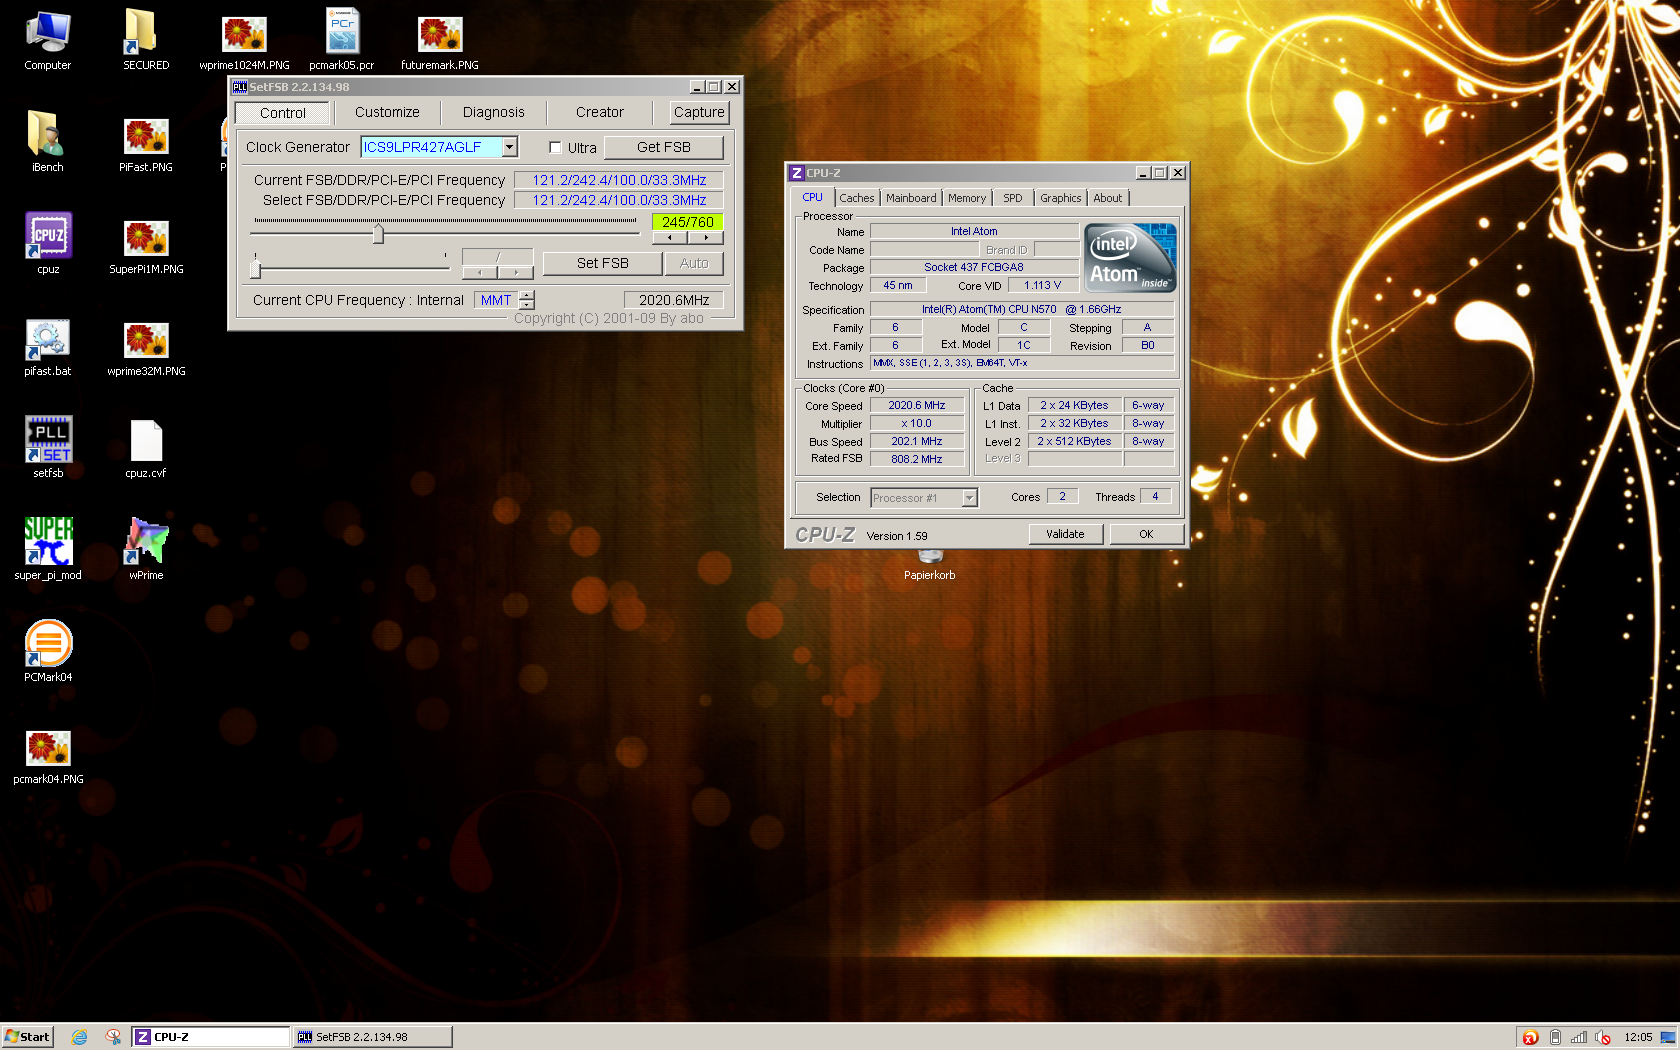Open CPU-Z Mainboard tab
The width and height of the screenshot is (1680, 1050).
click(x=911, y=198)
